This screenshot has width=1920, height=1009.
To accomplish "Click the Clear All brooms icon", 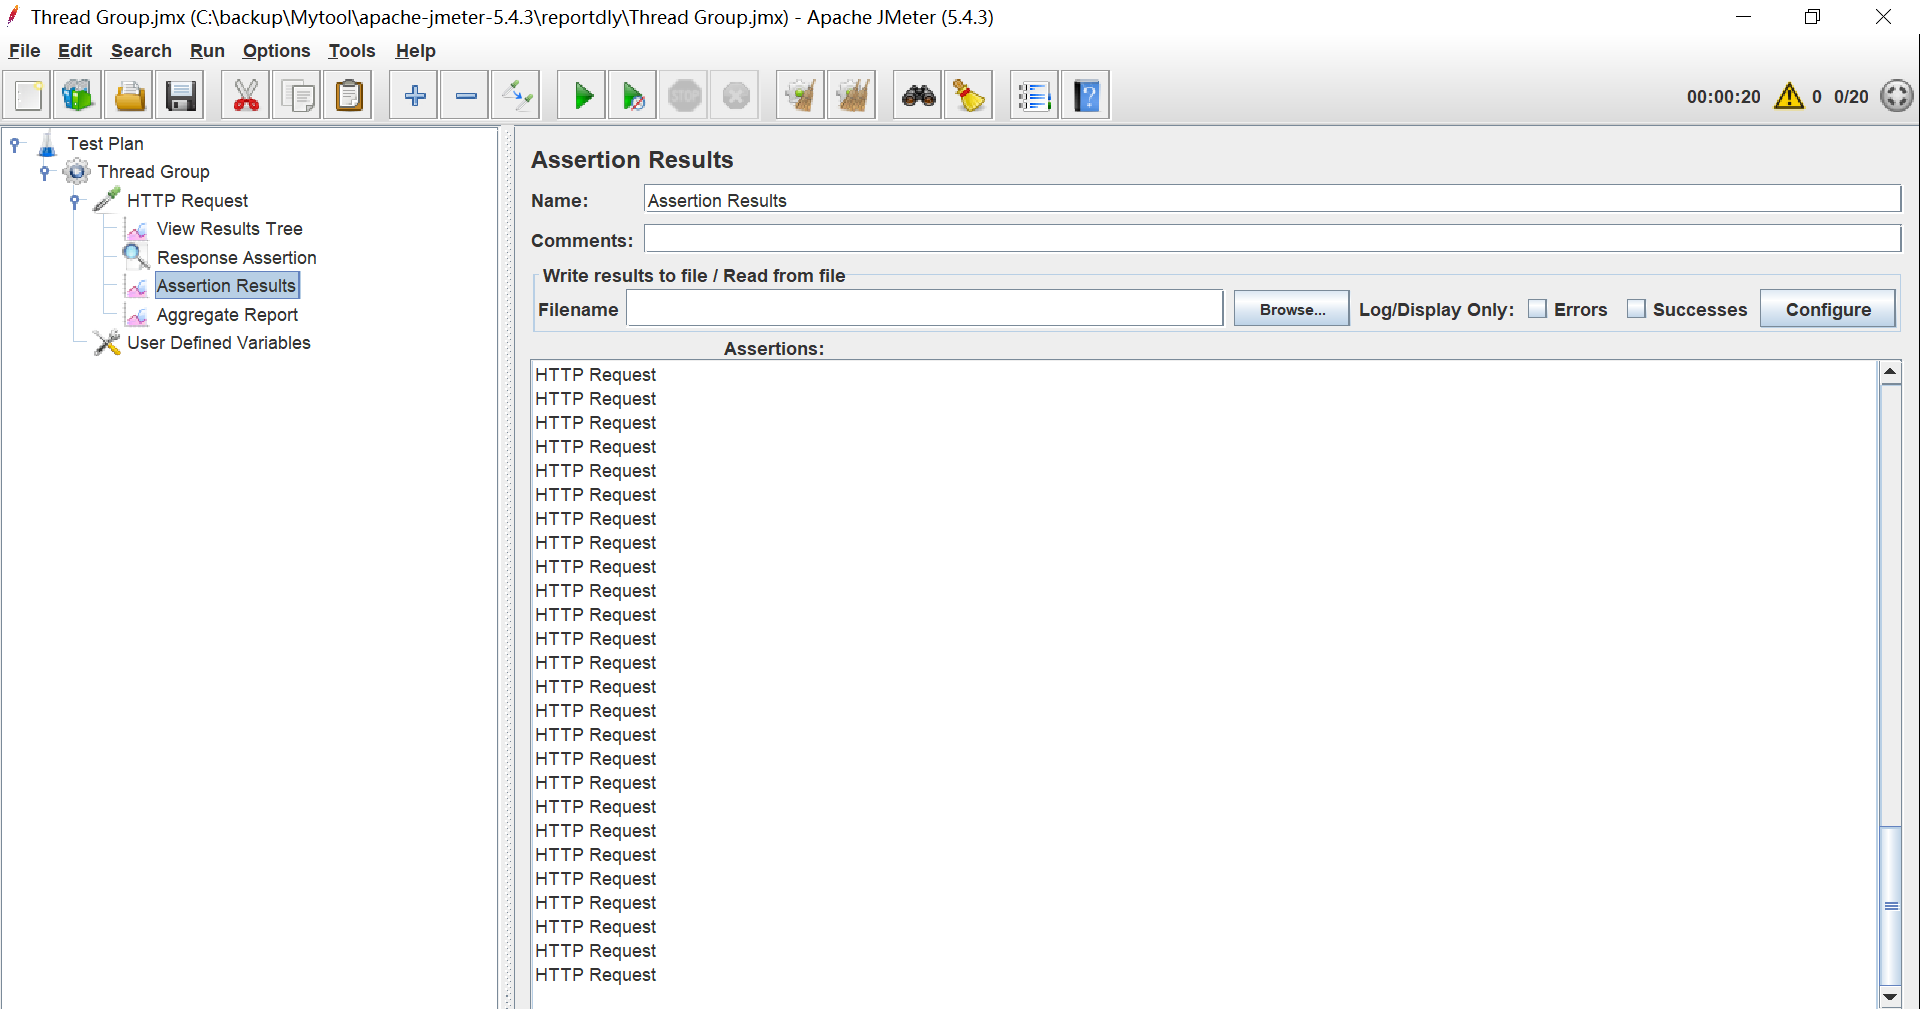I will click(852, 96).
